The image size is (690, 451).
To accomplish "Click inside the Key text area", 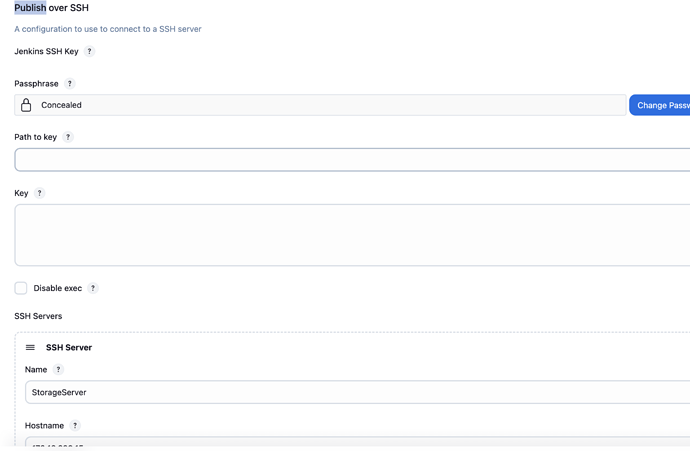I will point(352,235).
